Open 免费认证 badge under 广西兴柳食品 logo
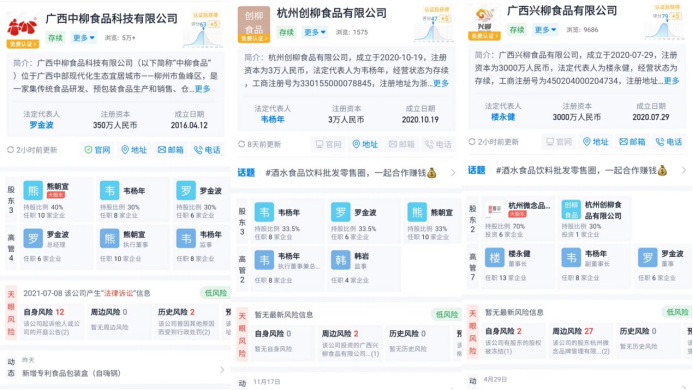 tap(484, 36)
